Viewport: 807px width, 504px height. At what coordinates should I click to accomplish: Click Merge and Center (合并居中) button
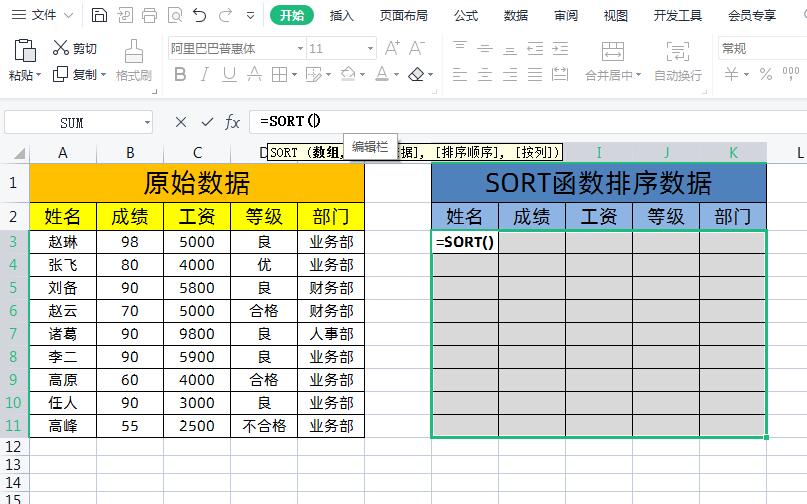(x=612, y=61)
